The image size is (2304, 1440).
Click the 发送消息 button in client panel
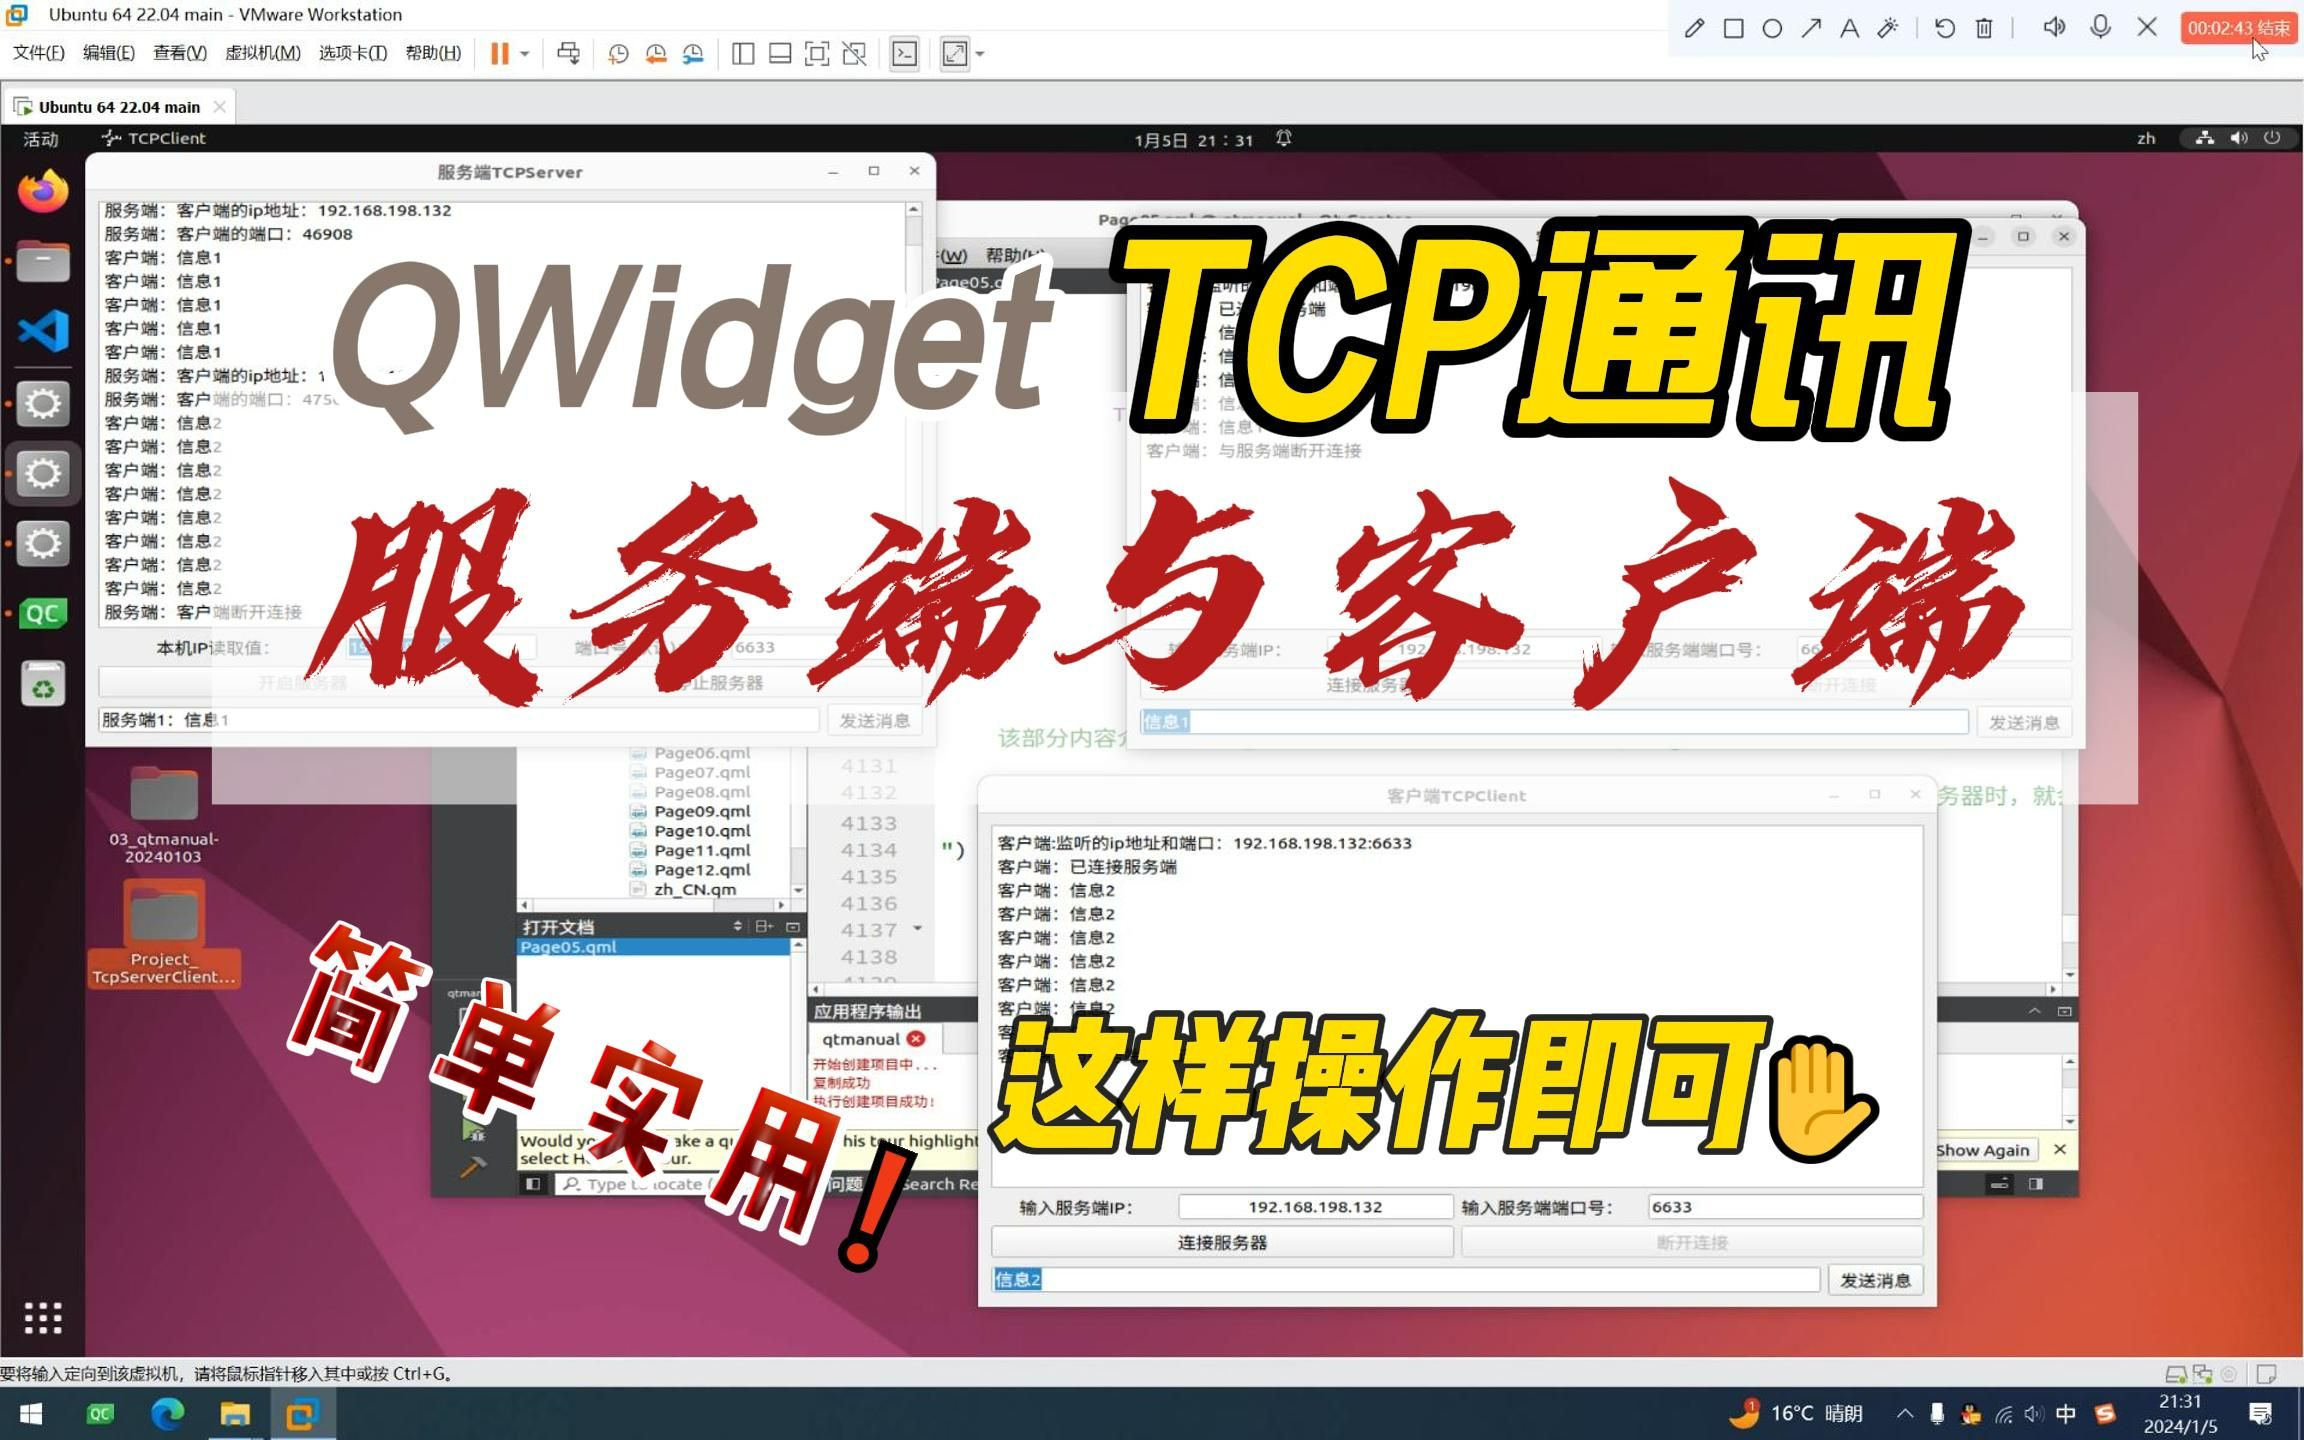[1874, 1279]
